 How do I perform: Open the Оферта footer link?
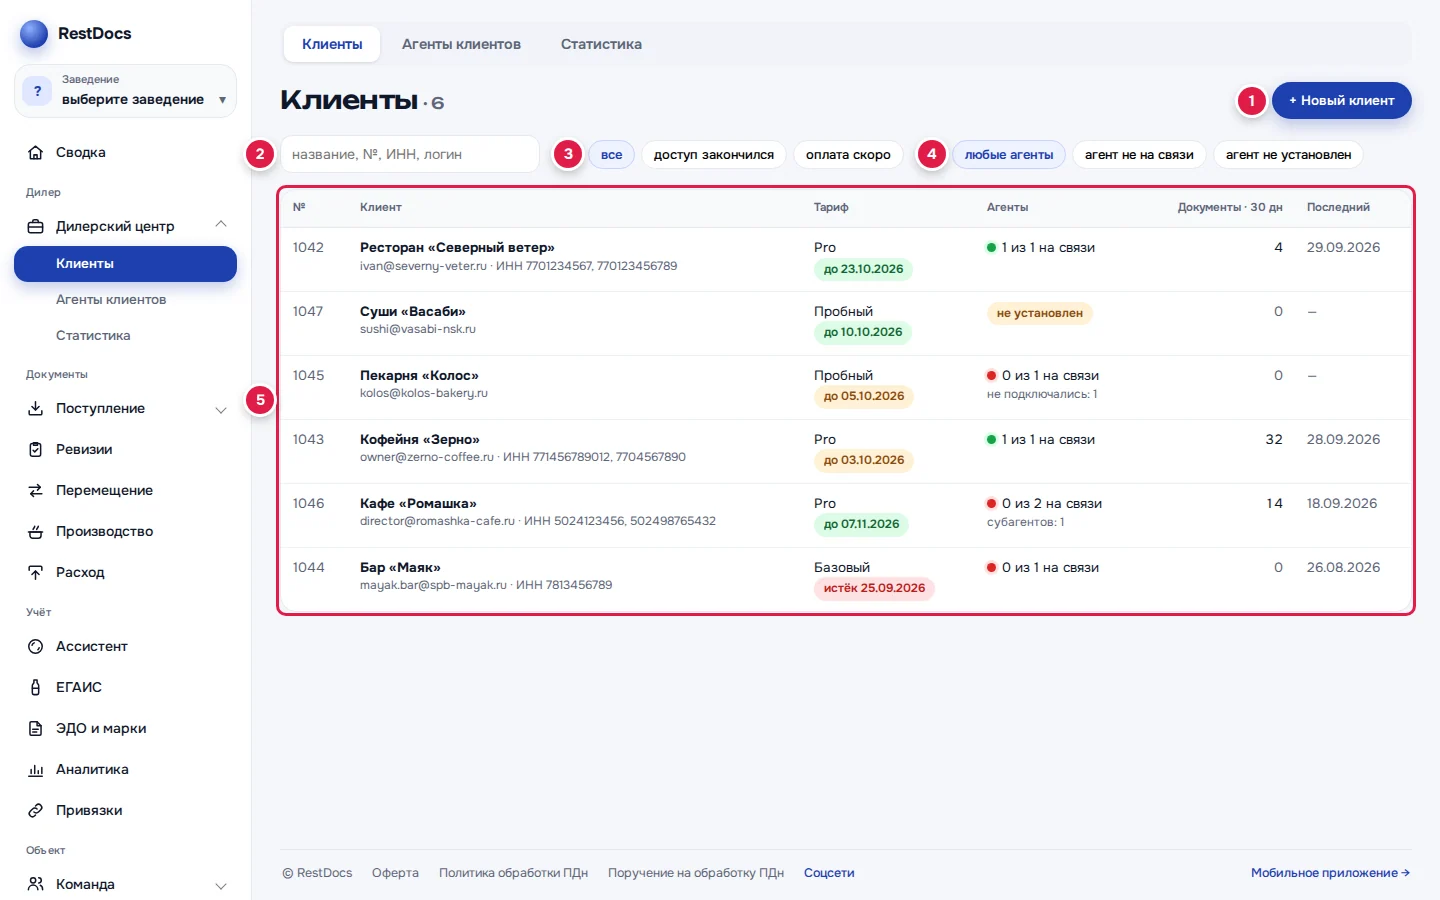pyautogui.click(x=395, y=873)
